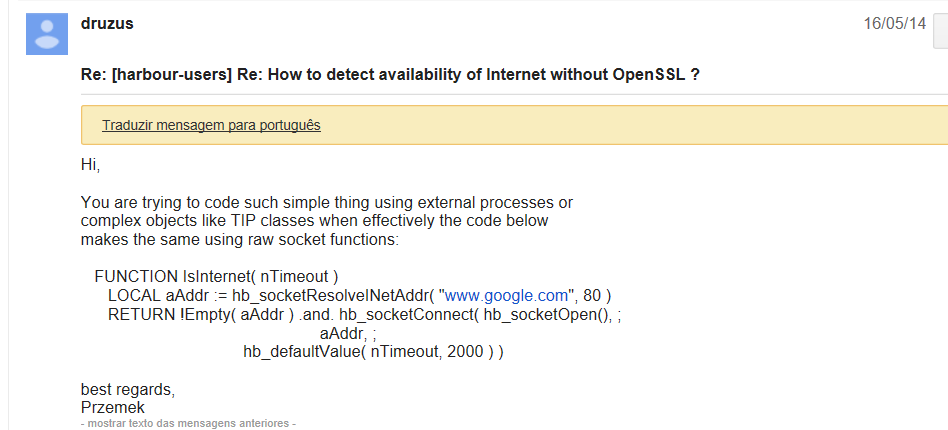Click the druzus profile avatar icon
948x430 pixels.
[47, 34]
